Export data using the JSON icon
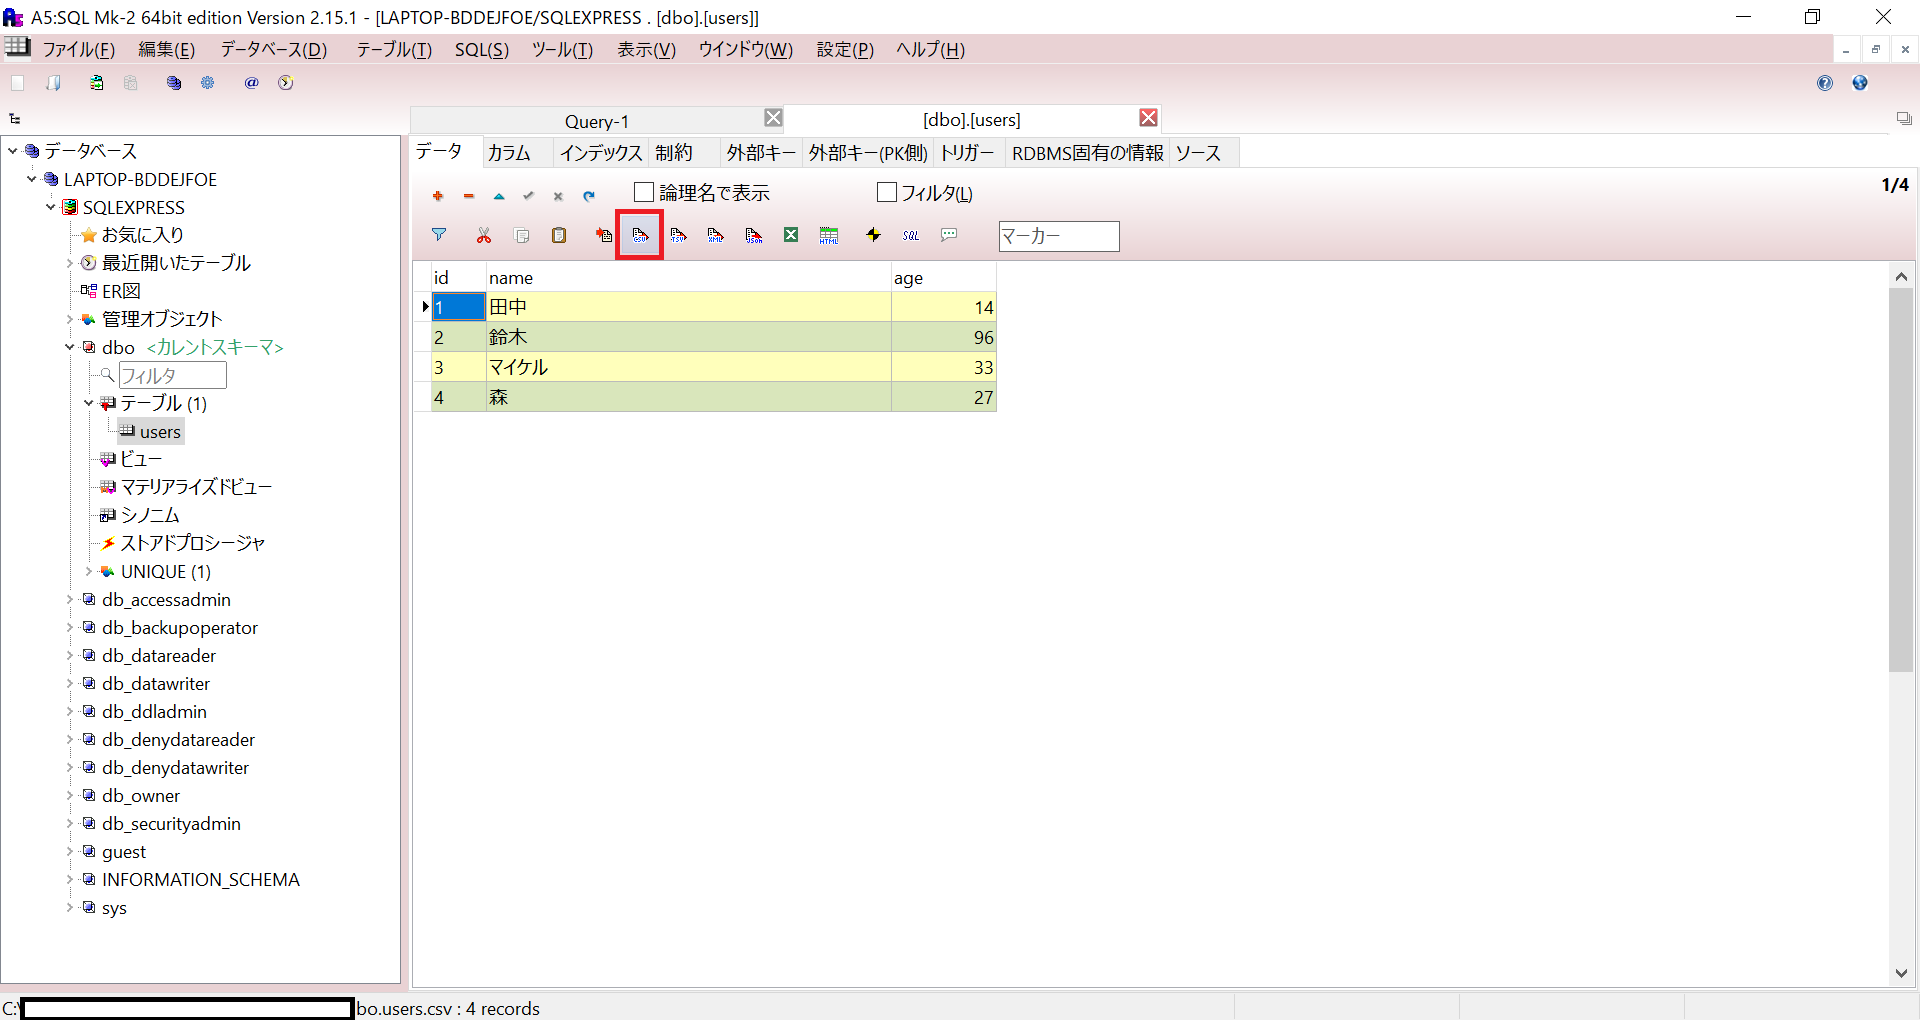The width and height of the screenshot is (1920, 1020). click(x=753, y=235)
